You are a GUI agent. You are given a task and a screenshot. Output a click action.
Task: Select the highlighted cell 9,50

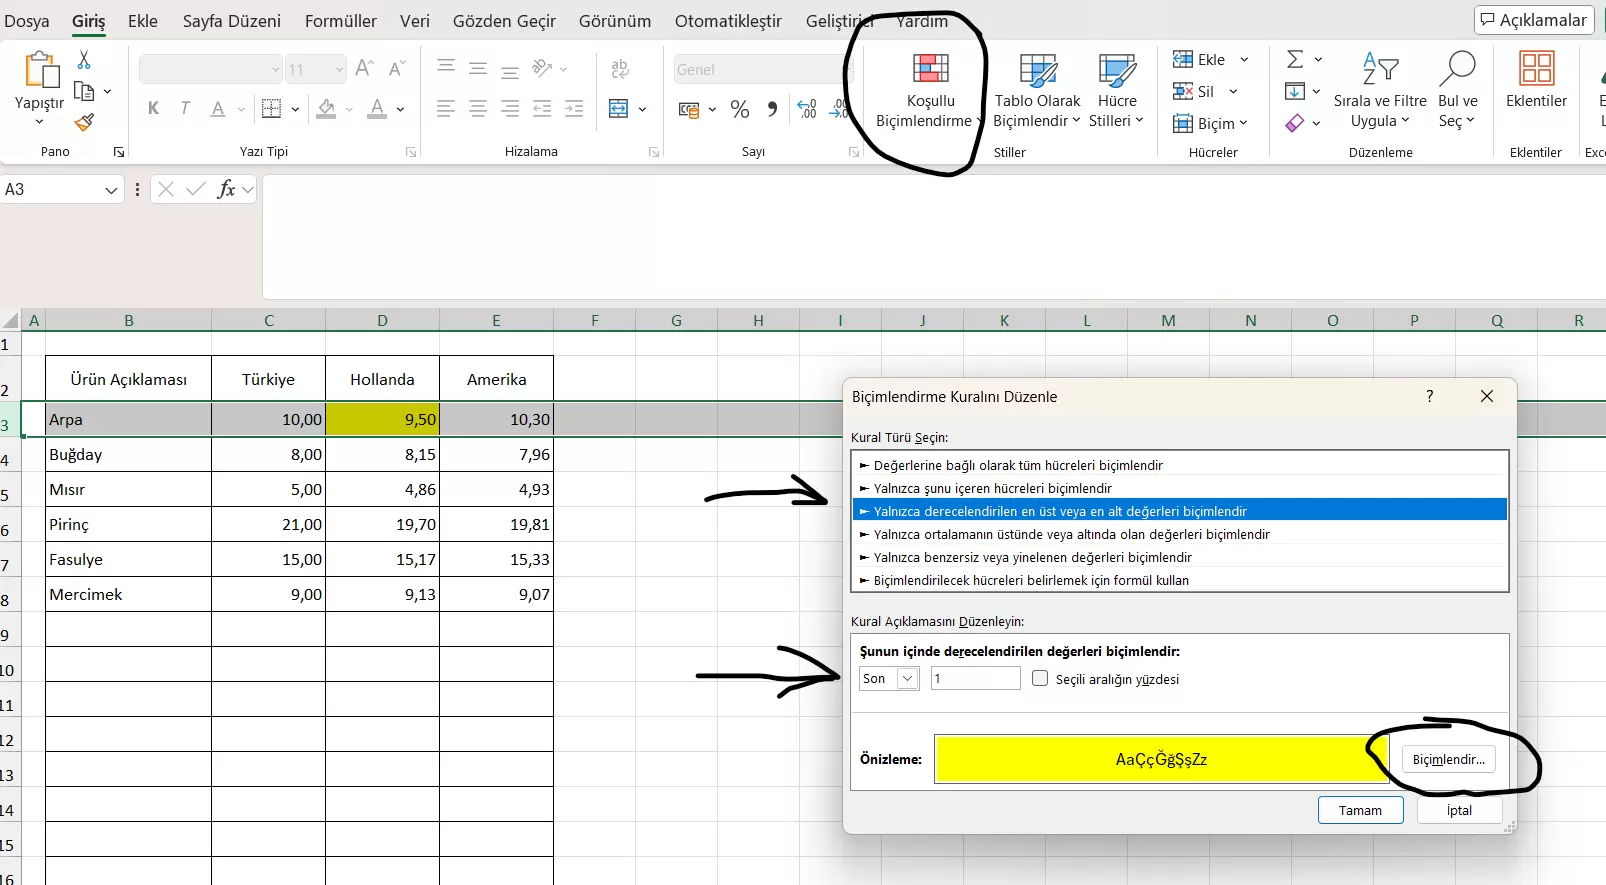(382, 419)
